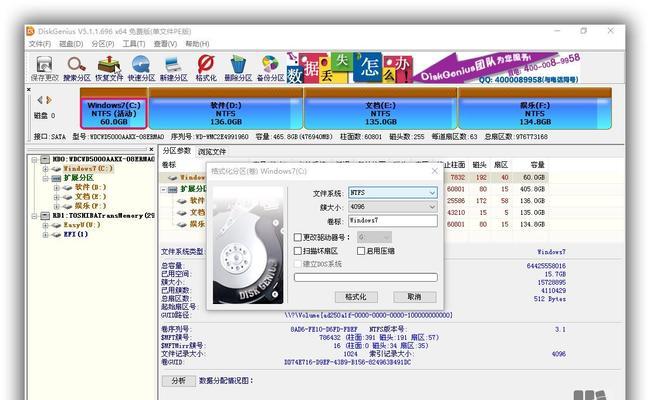
Task: Launch the Recover Files (恢复文件) tool
Action: click(x=109, y=68)
